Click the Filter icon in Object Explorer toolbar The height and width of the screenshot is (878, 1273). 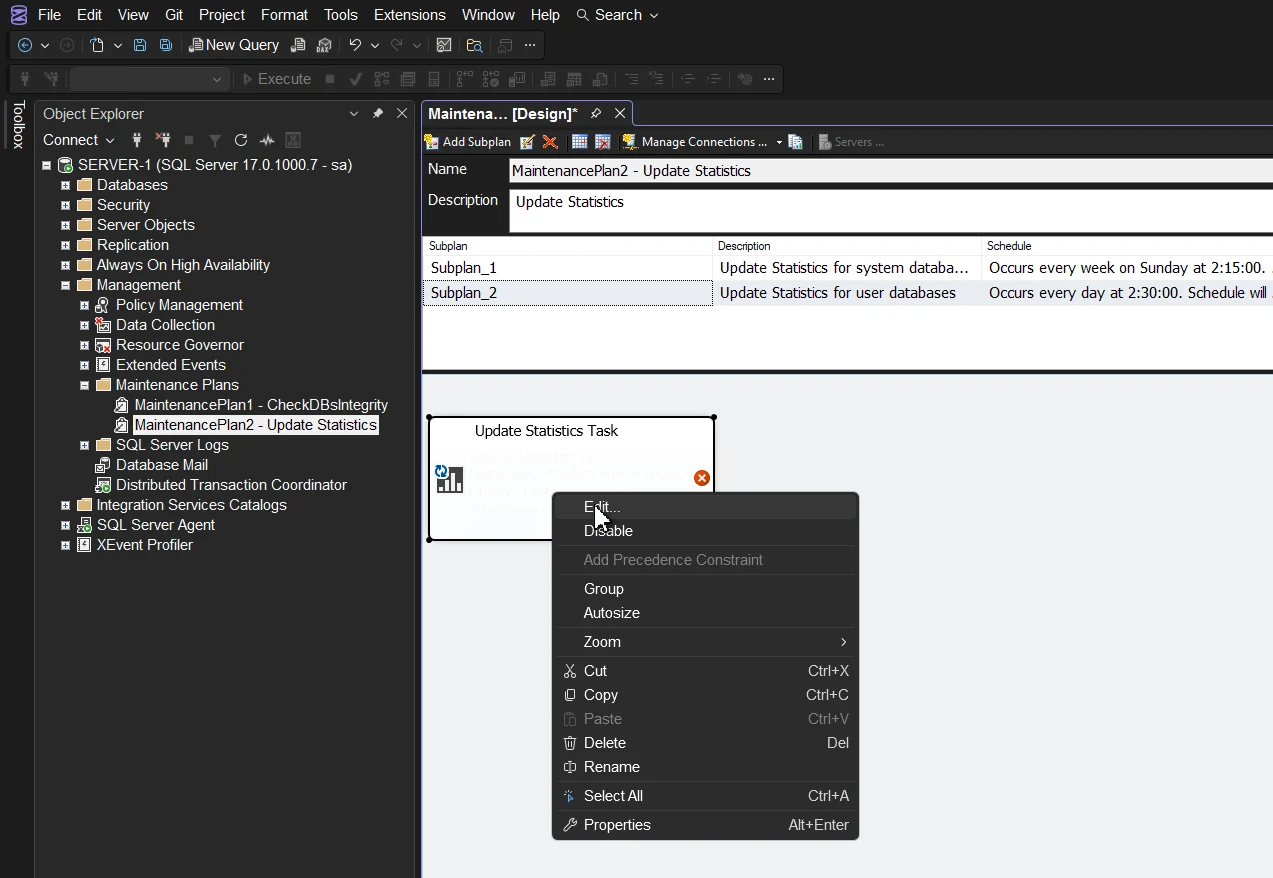pyautogui.click(x=216, y=140)
